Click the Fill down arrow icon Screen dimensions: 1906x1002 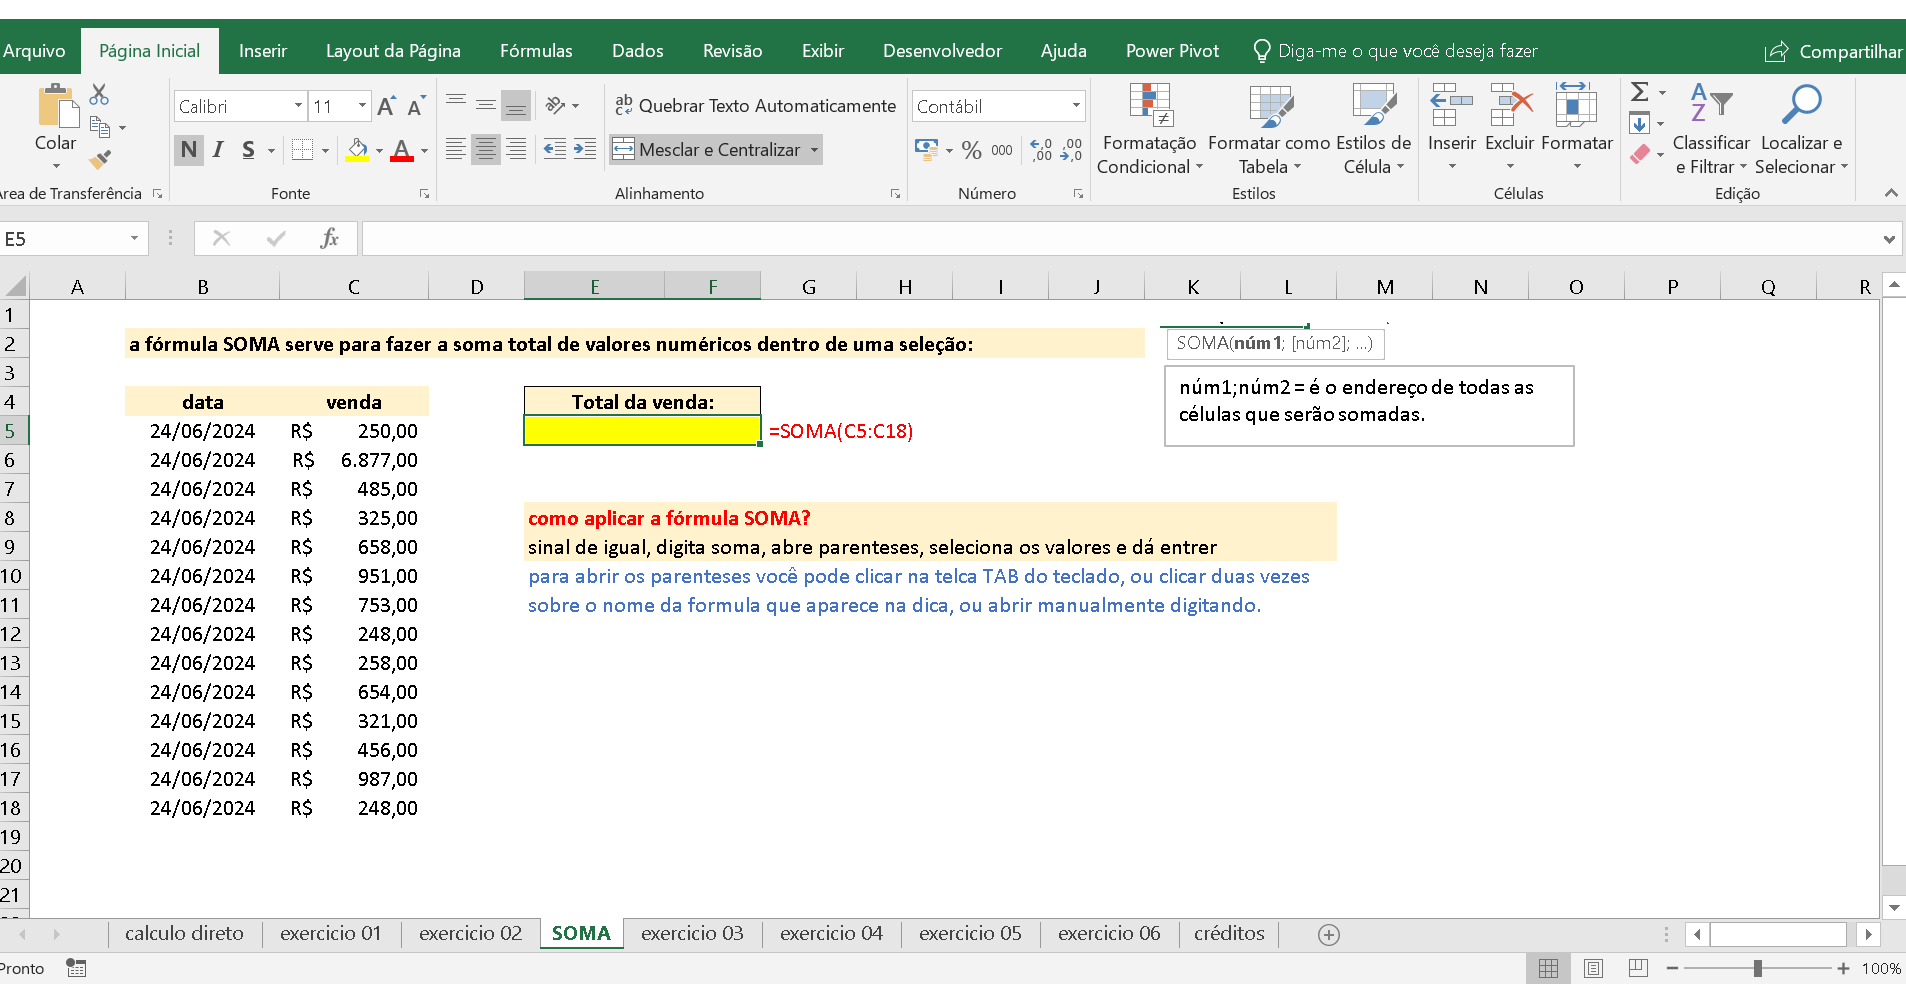(1639, 124)
